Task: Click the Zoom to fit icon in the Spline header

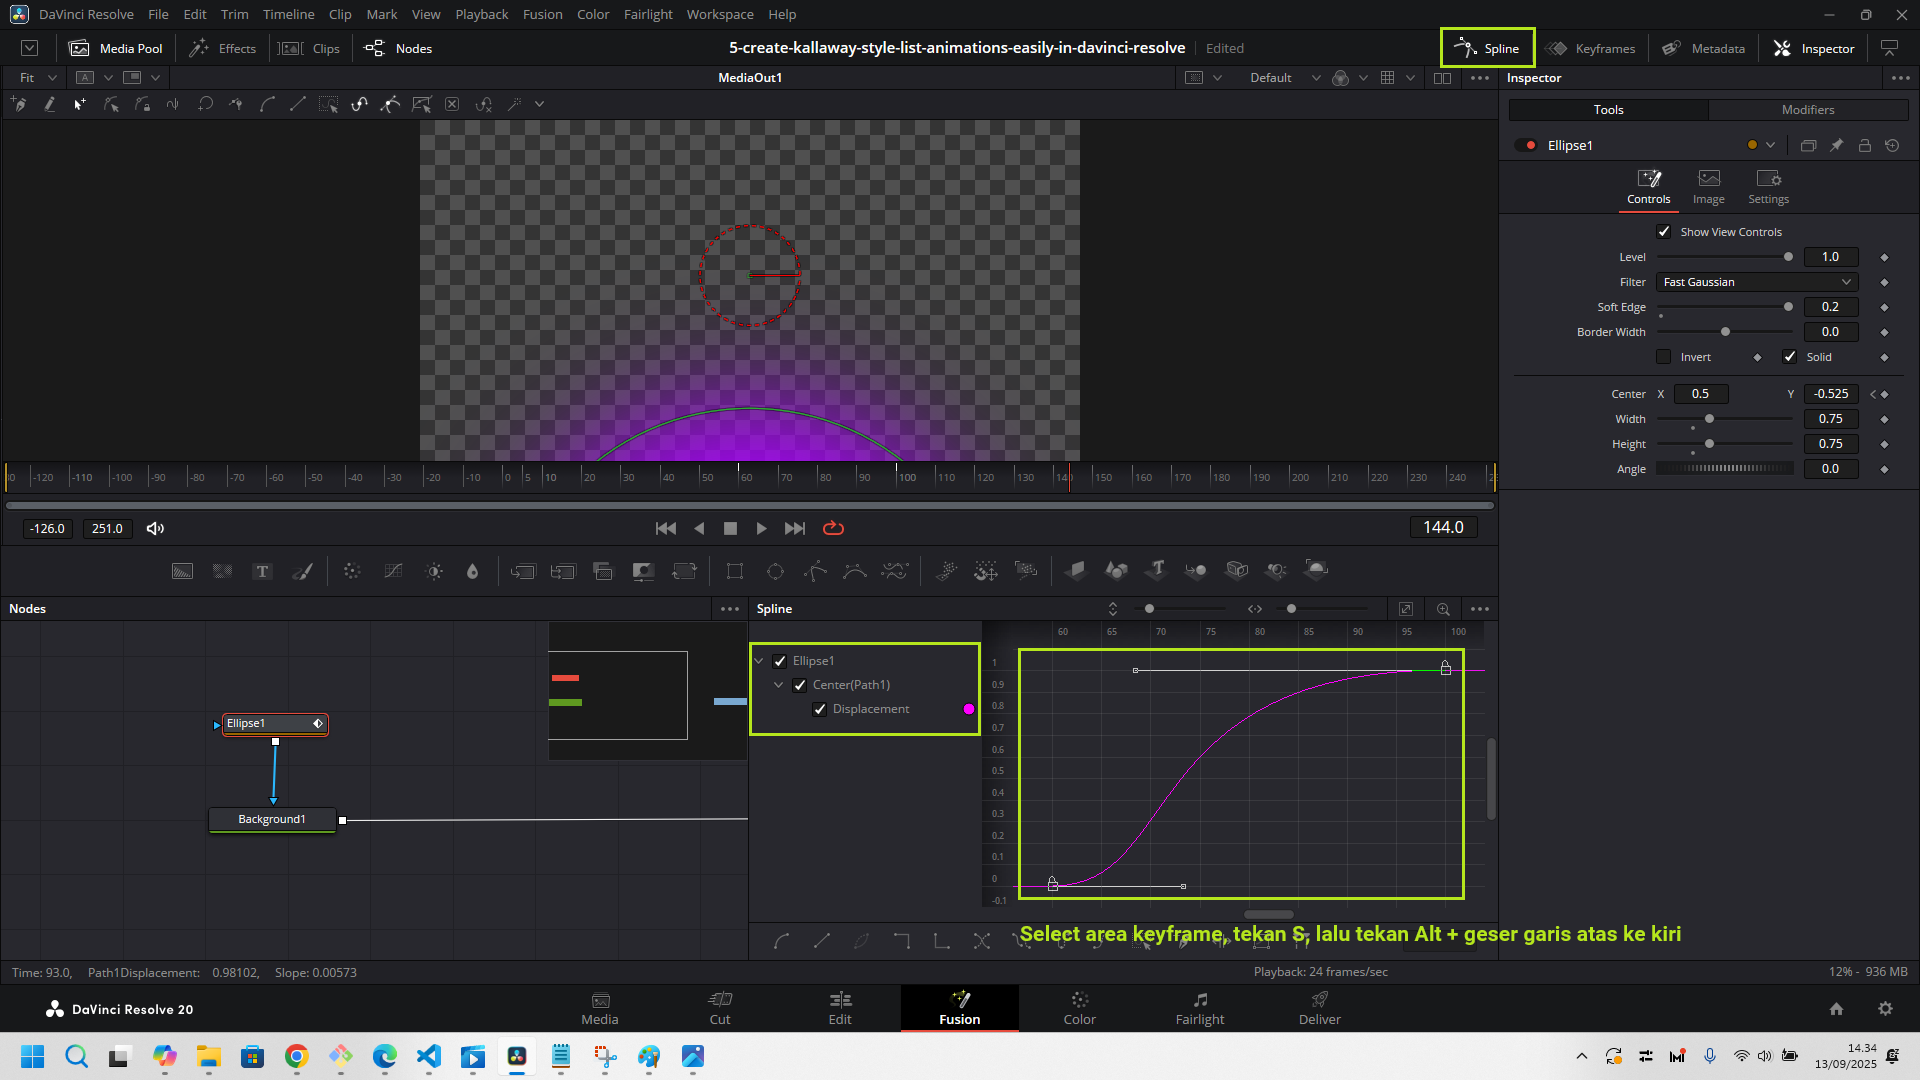Action: tap(1405, 609)
